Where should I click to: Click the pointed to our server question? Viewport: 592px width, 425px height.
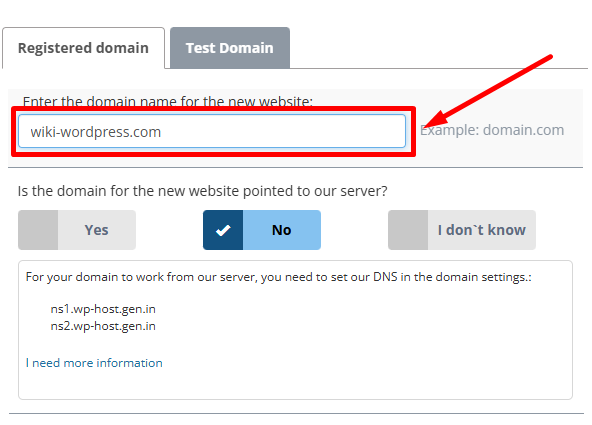point(202,191)
